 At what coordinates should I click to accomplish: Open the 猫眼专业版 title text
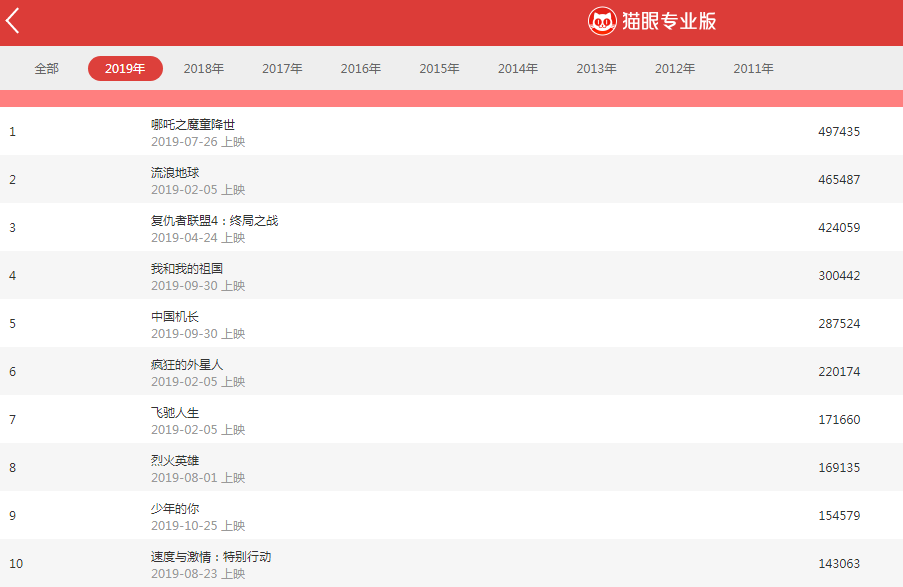point(669,21)
